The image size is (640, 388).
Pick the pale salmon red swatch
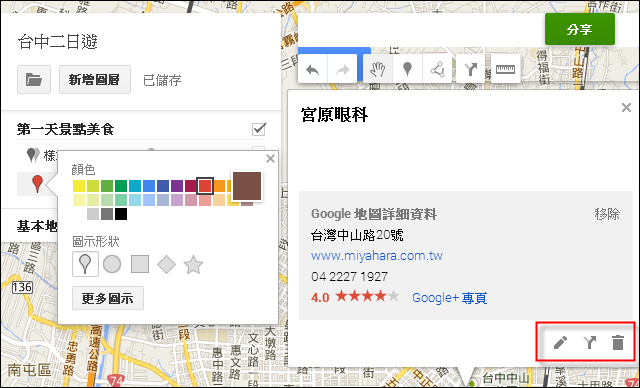[x=205, y=200]
